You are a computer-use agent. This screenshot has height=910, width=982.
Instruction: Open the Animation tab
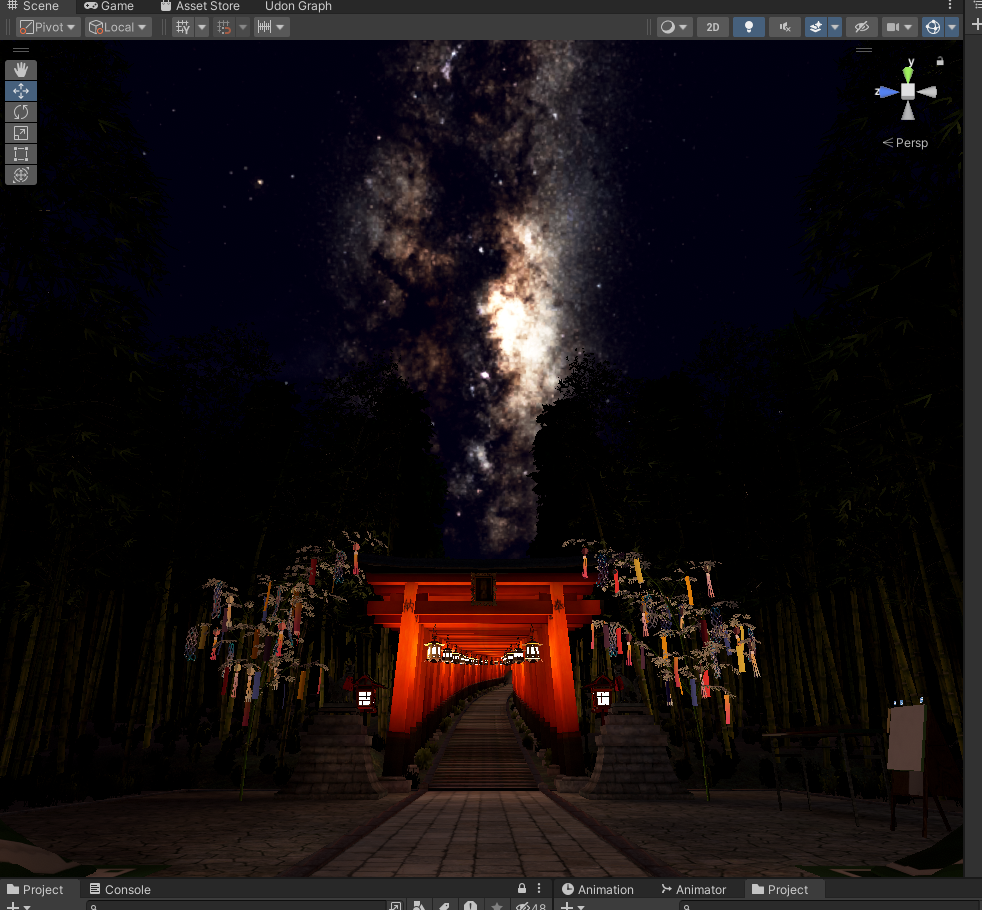click(598, 889)
